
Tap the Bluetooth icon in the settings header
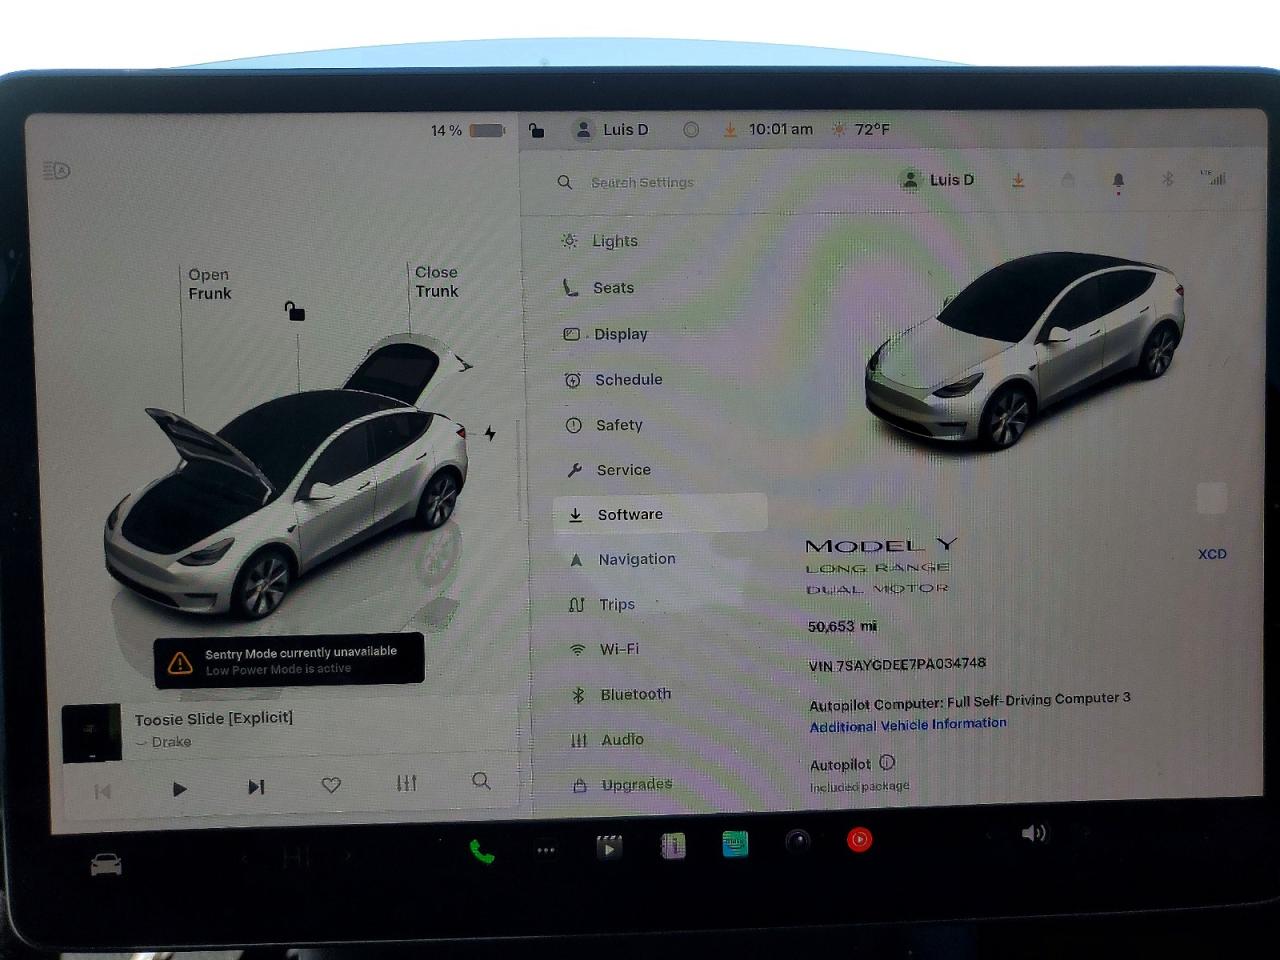(1167, 179)
